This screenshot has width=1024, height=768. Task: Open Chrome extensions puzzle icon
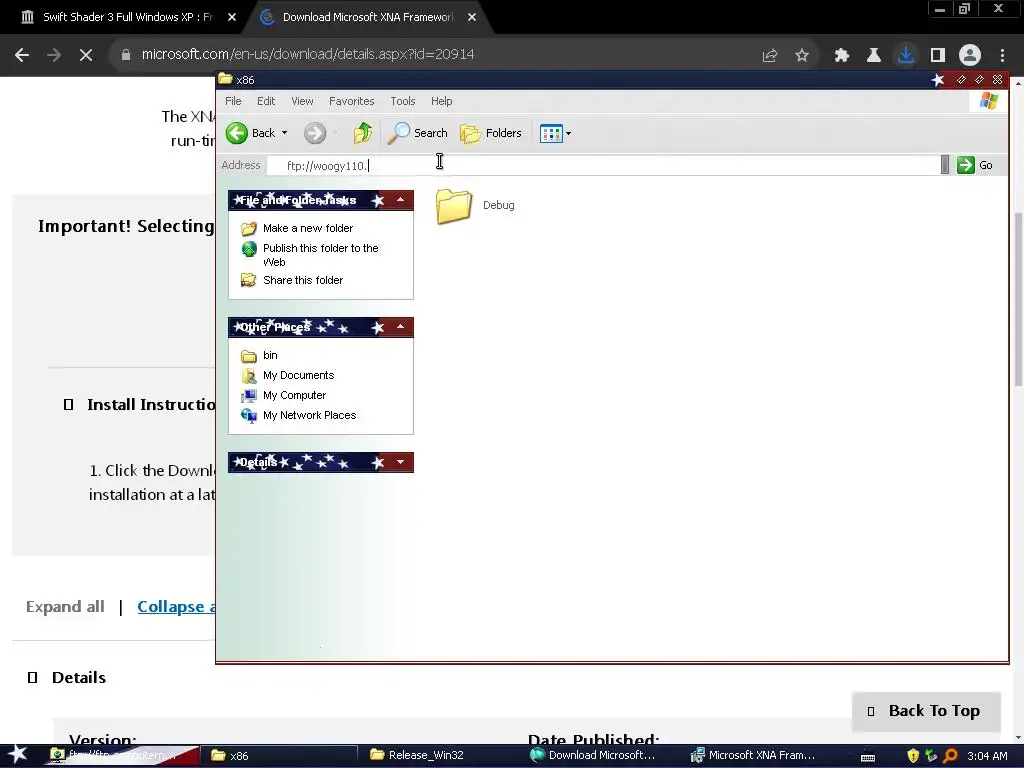[842, 56]
